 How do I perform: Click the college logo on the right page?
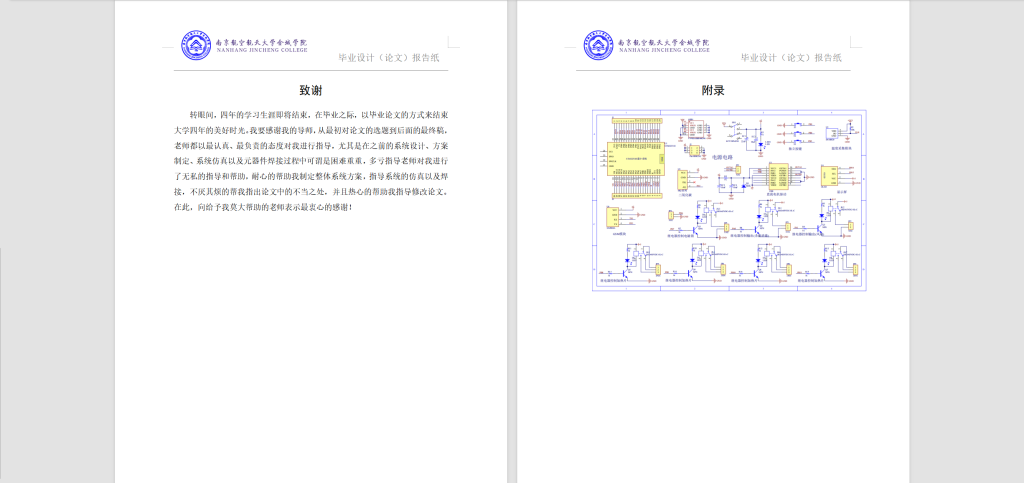(599, 46)
